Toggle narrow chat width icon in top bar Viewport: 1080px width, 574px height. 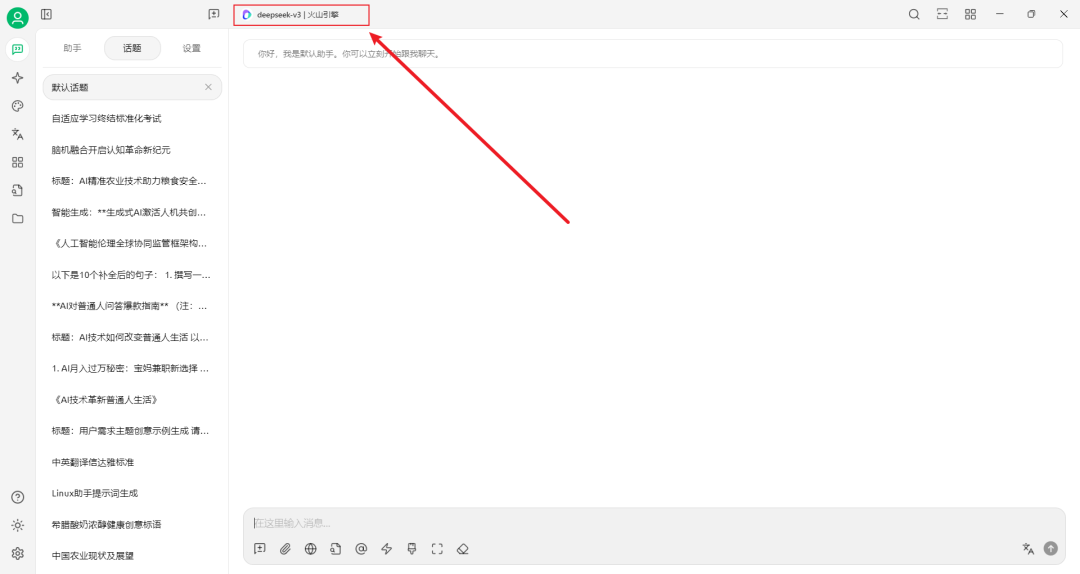point(942,14)
